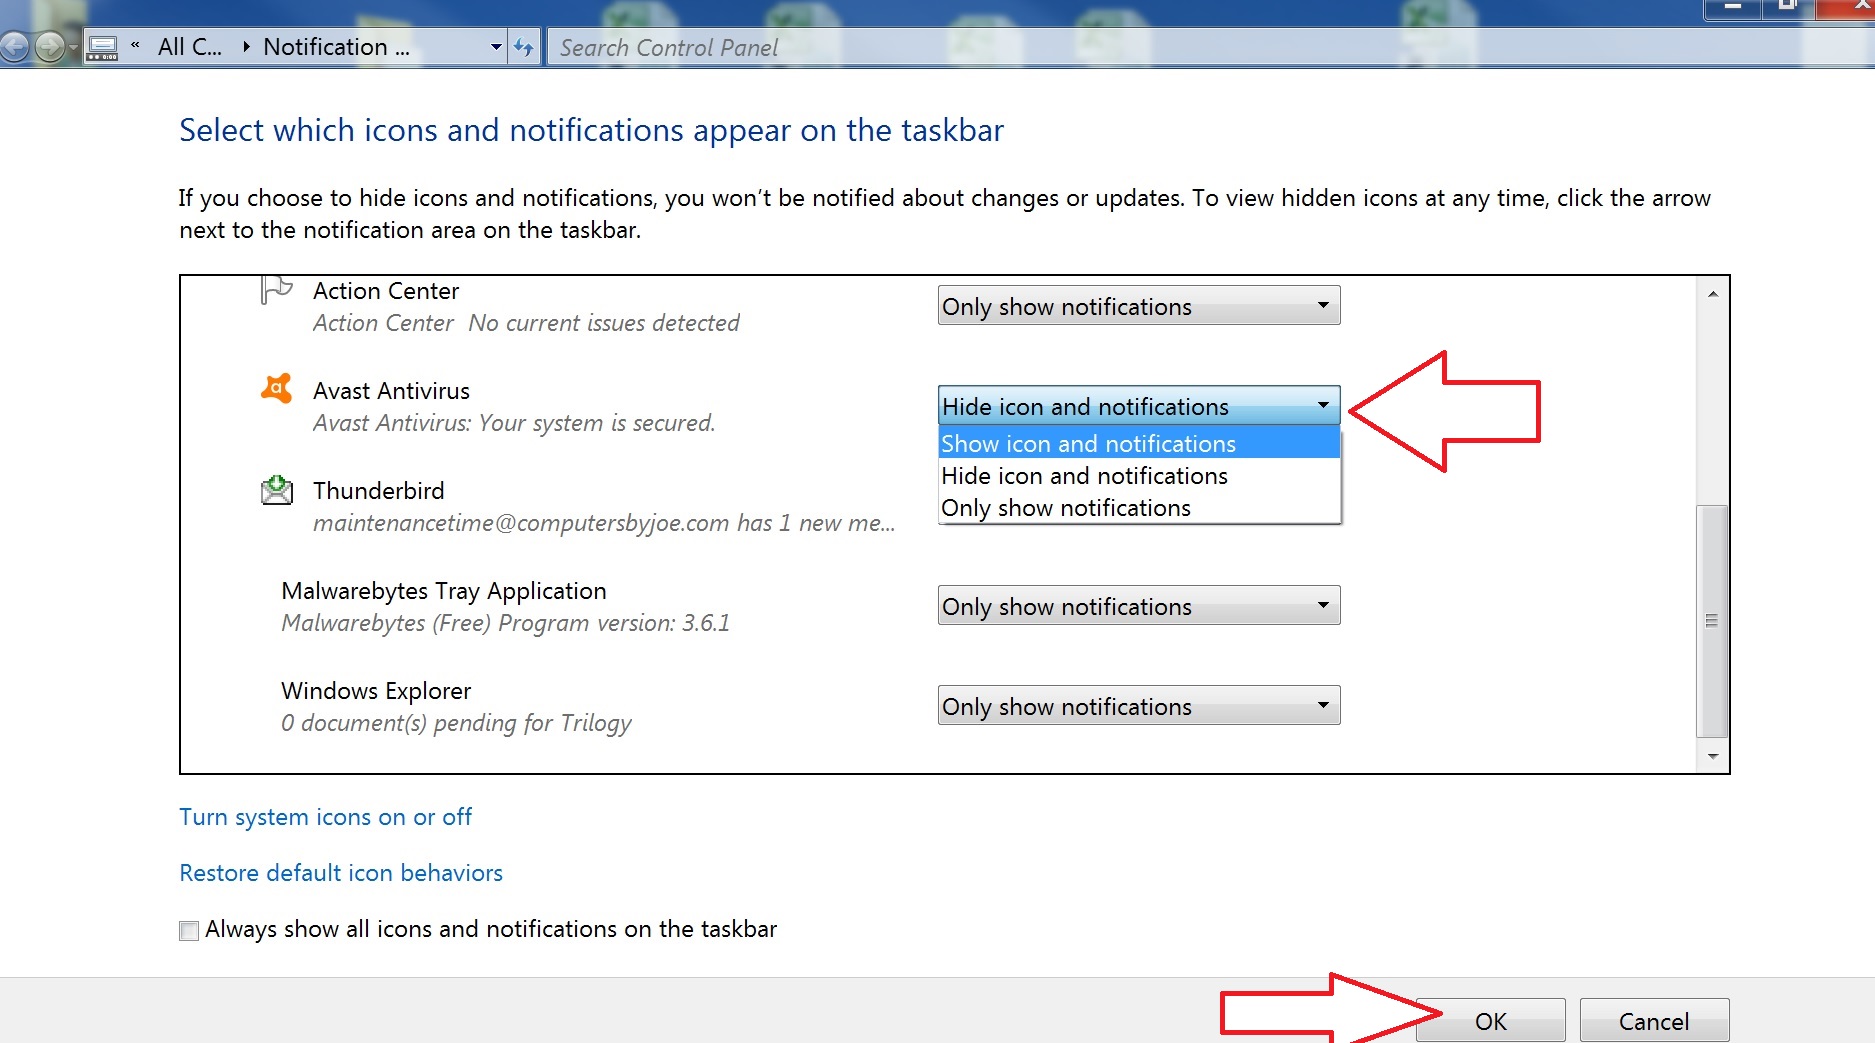Screen dimensions: 1875x1043
Task: Select the Malwarebytes Tray Application label
Action: point(444,591)
